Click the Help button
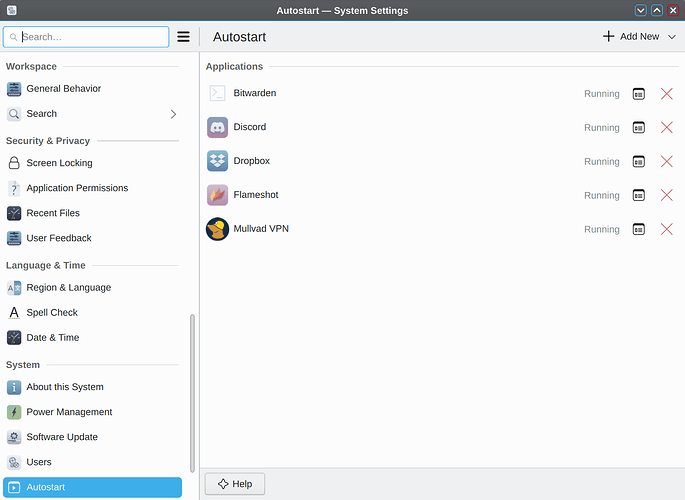Screen dimensions: 685x500 [235, 484]
